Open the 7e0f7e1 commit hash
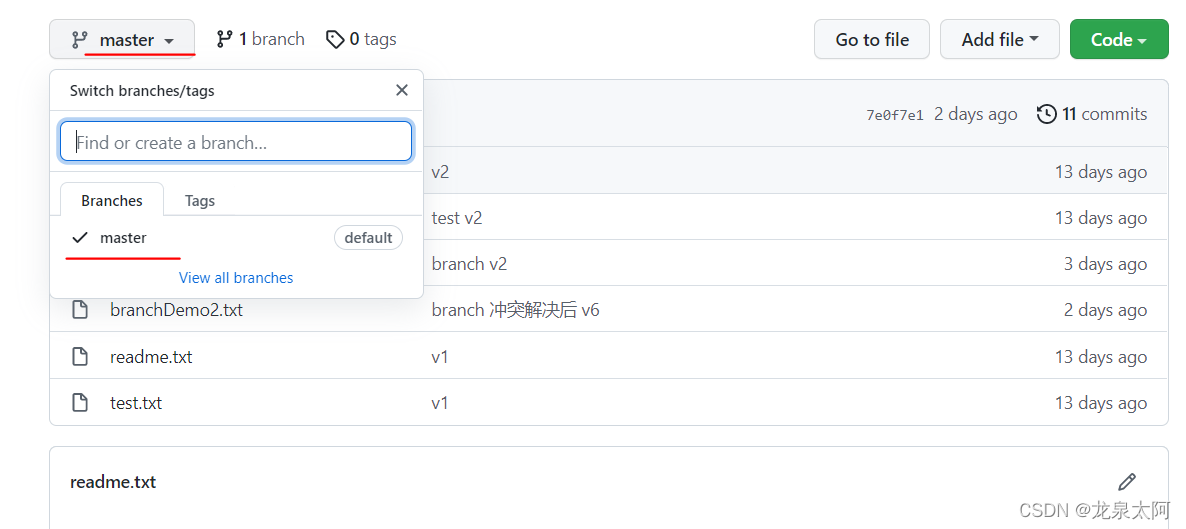 point(895,115)
